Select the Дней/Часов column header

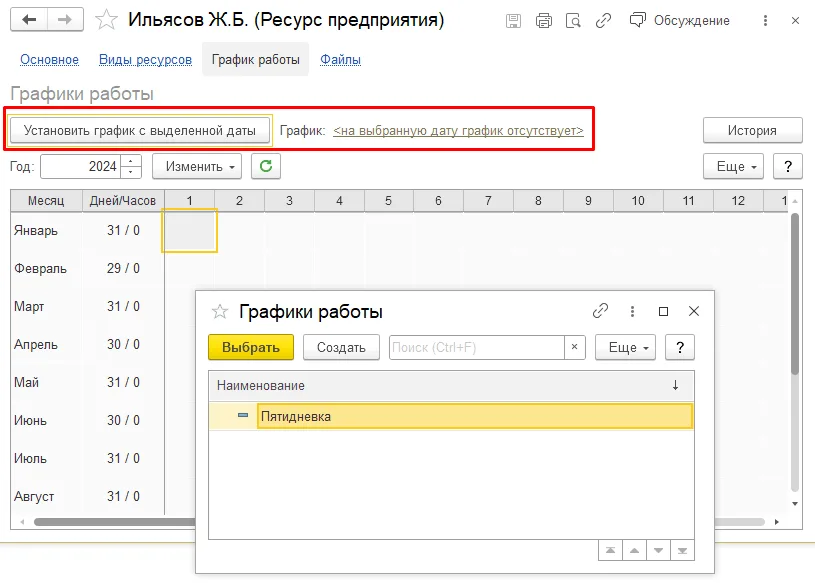(x=123, y=201)
